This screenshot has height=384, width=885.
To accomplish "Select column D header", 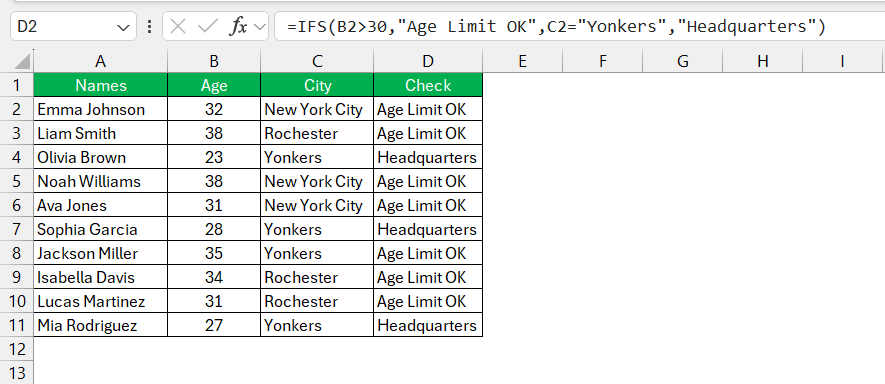I will coord(428,61).
